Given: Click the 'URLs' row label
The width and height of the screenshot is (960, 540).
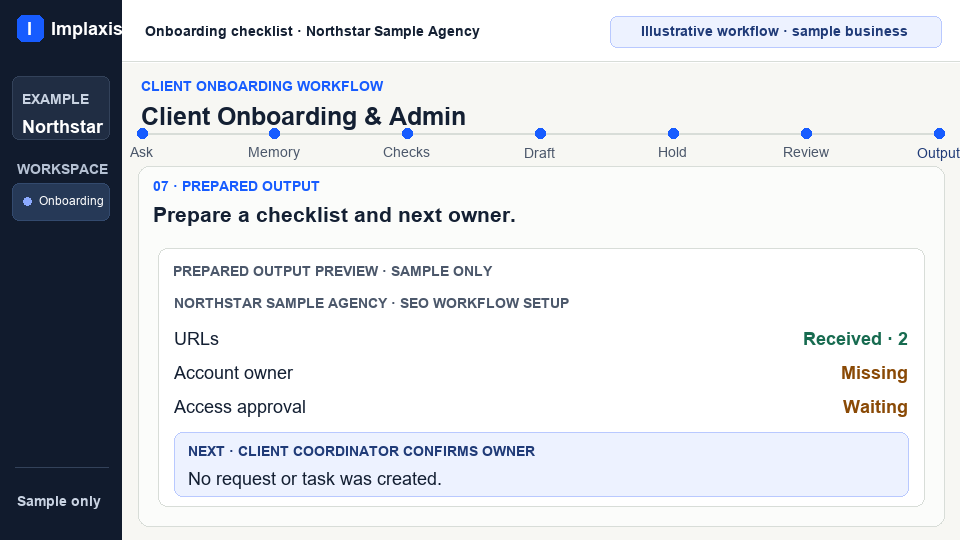Looking at the screenshot, I should 197,339.
